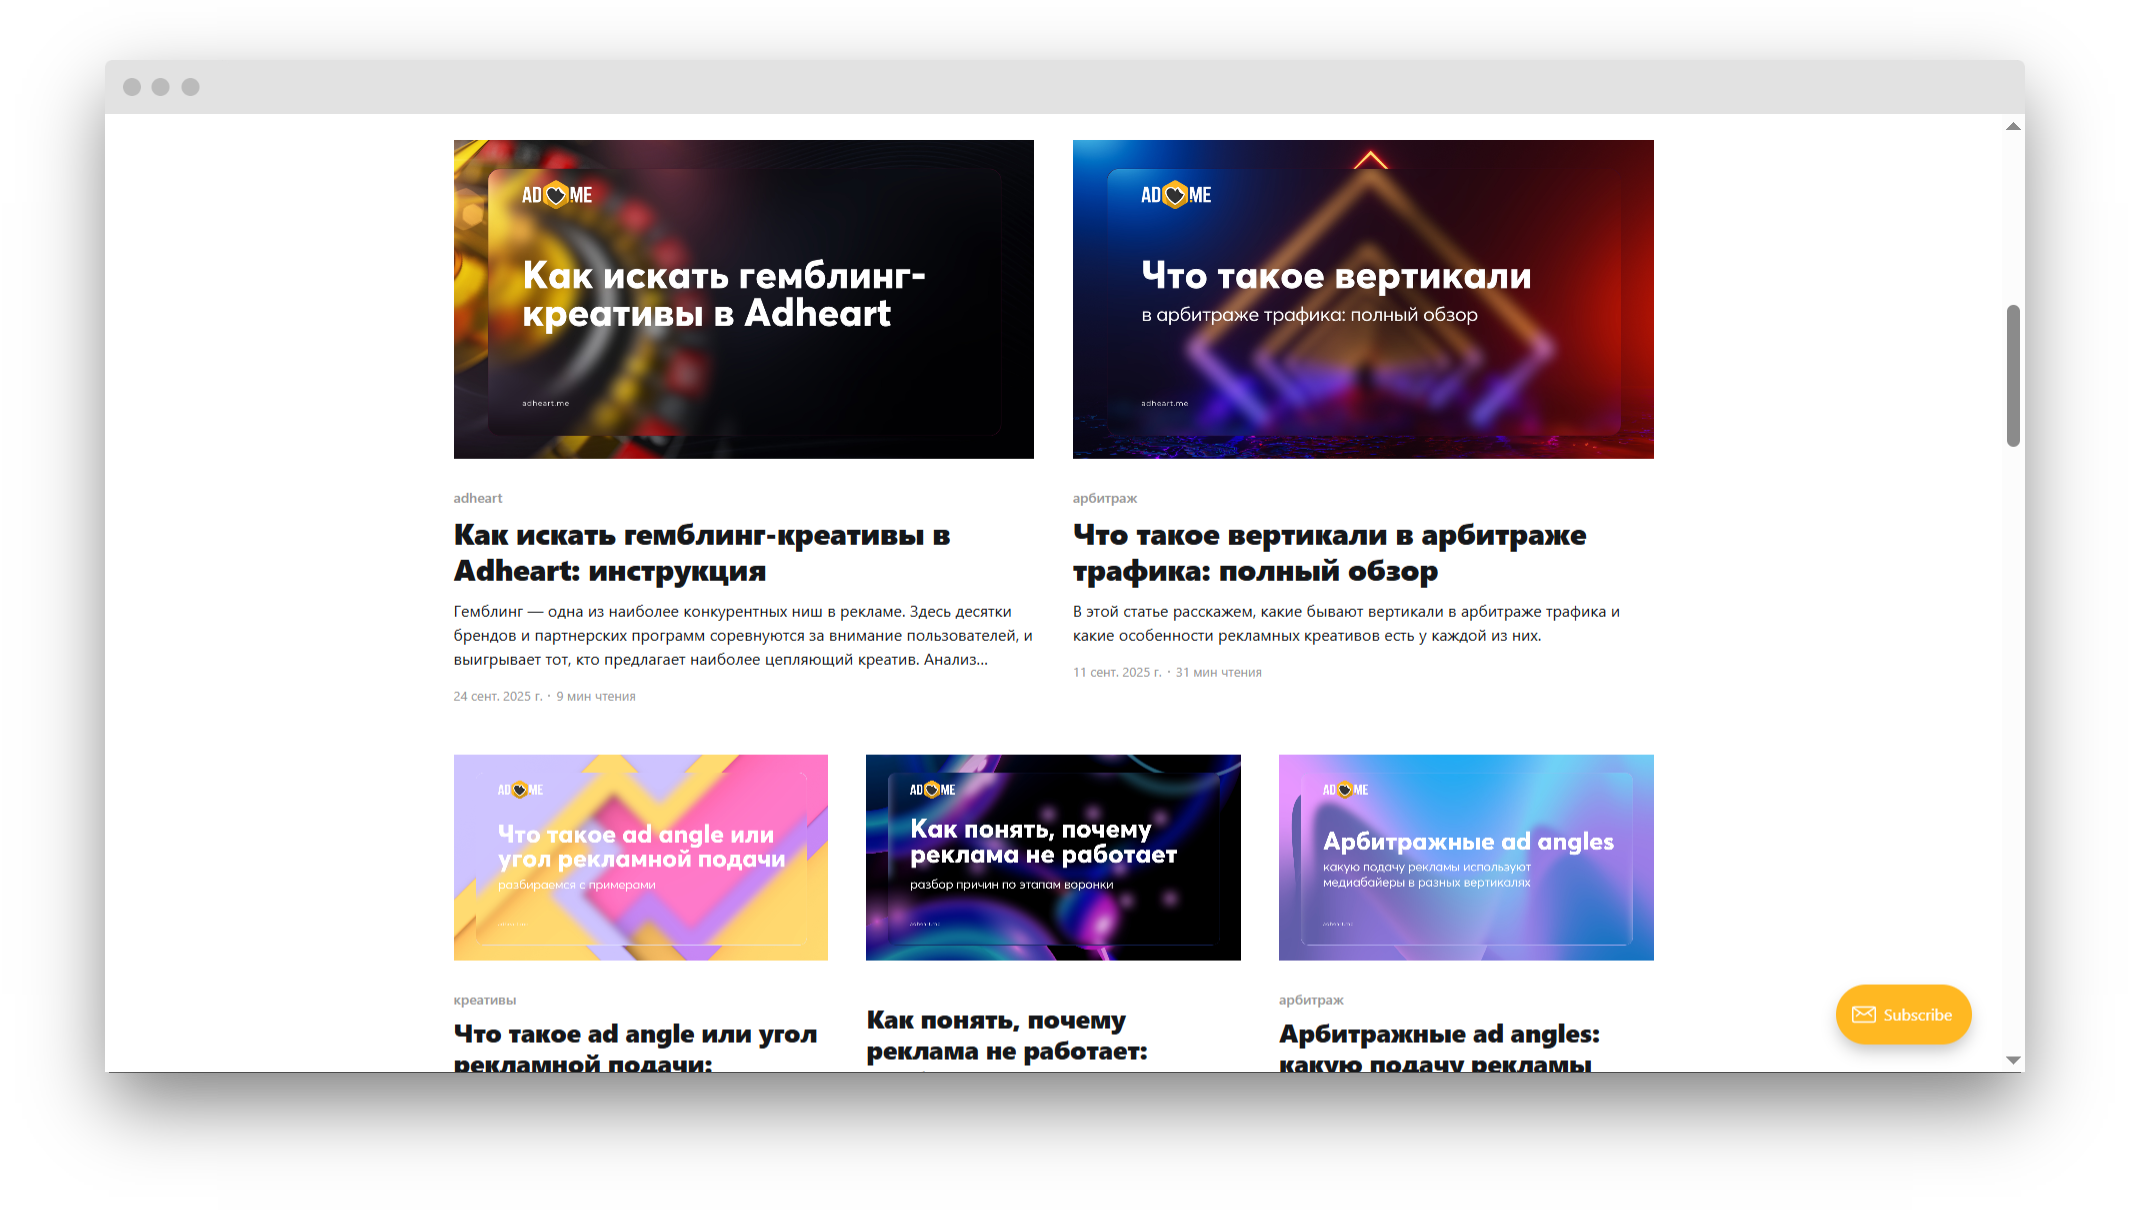
Task: Select the 'арбитраж' tag above the verticals article
Action: pyautogui.click(x=1105, y=498)
